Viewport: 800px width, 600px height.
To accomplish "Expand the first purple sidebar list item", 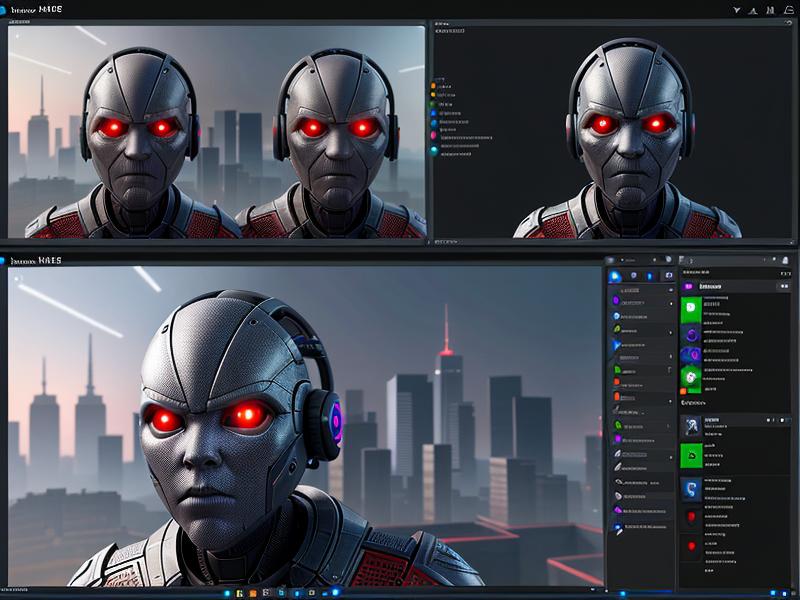I will 616,298.
